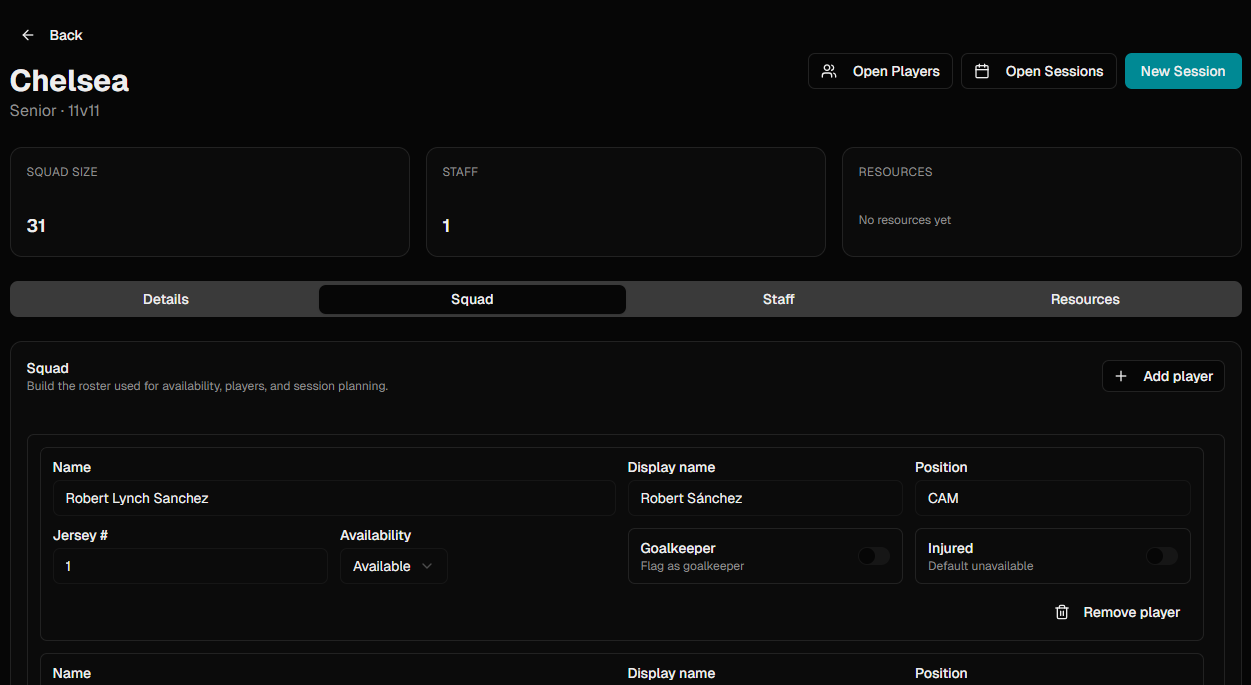Click the Remove player label
Screen dimensions: 1251x685
1131,612
